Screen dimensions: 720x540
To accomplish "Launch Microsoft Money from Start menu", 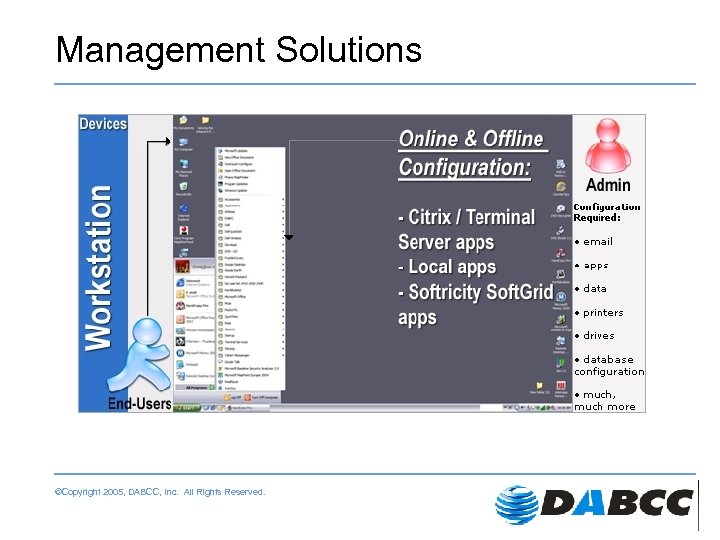I will (x=195, y=353).
